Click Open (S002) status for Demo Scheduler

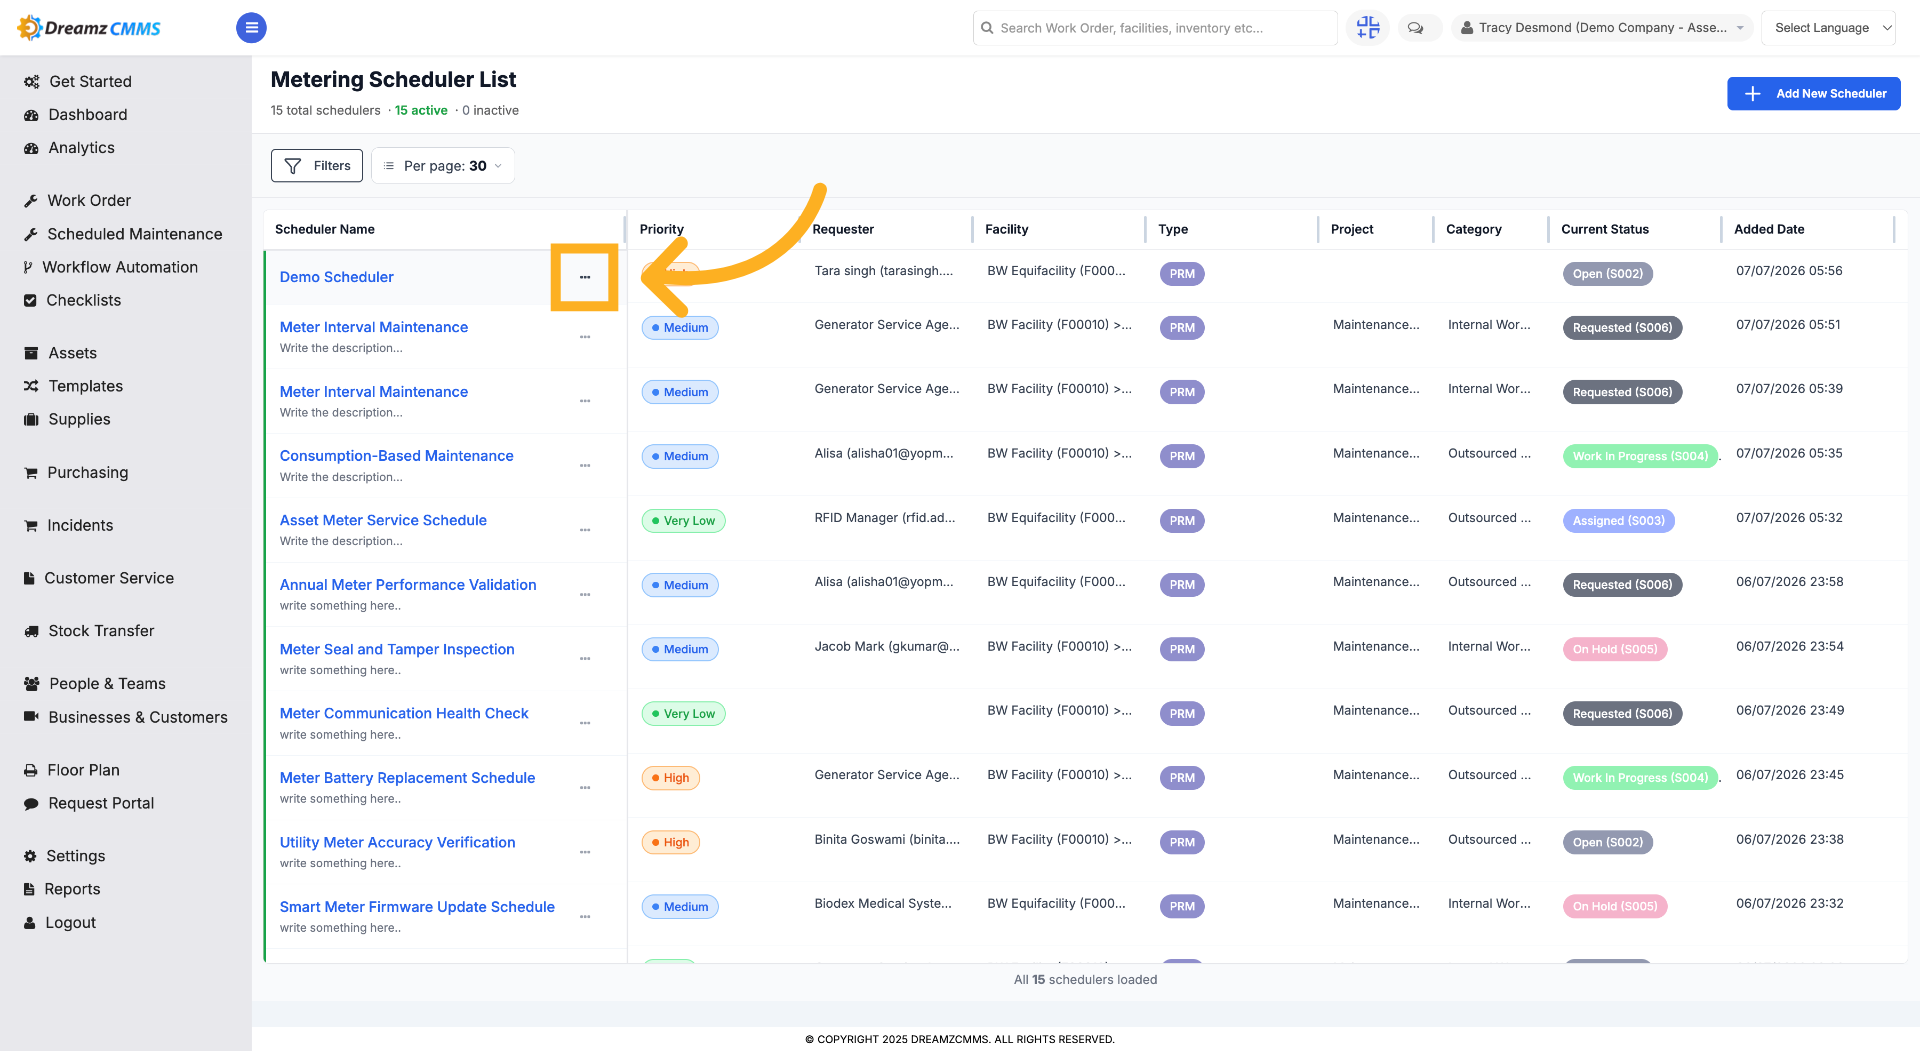tap(1608, 274)
